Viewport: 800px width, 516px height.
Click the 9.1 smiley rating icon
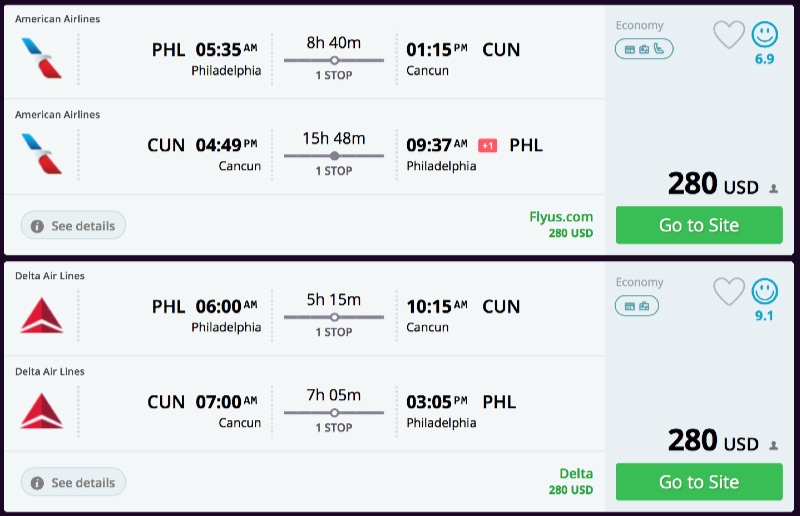765,291
